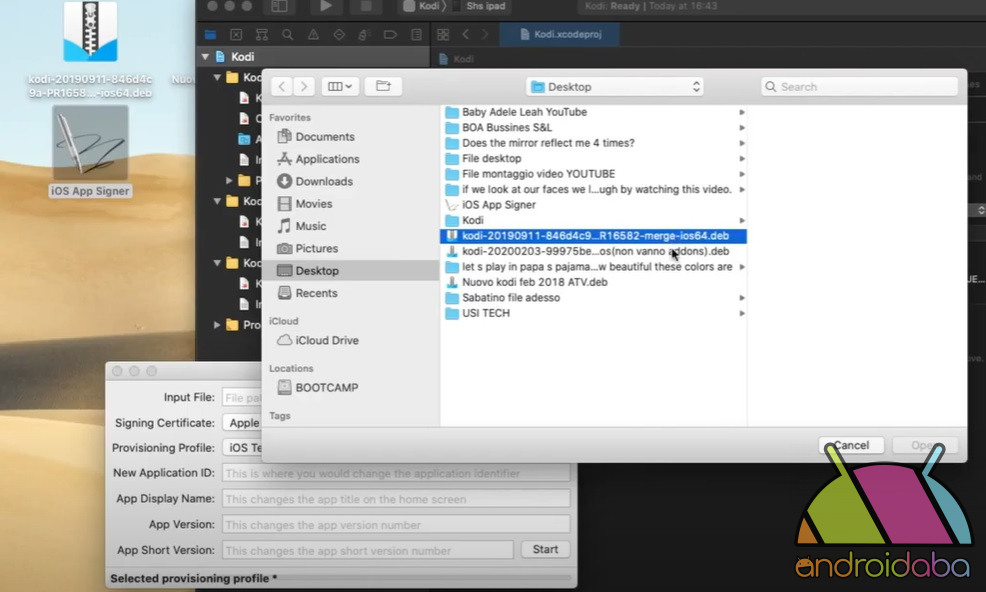The height and width of the screenshot is (592, 986).
Task: Go back in file dialog history
Action: tap(282, 86)
